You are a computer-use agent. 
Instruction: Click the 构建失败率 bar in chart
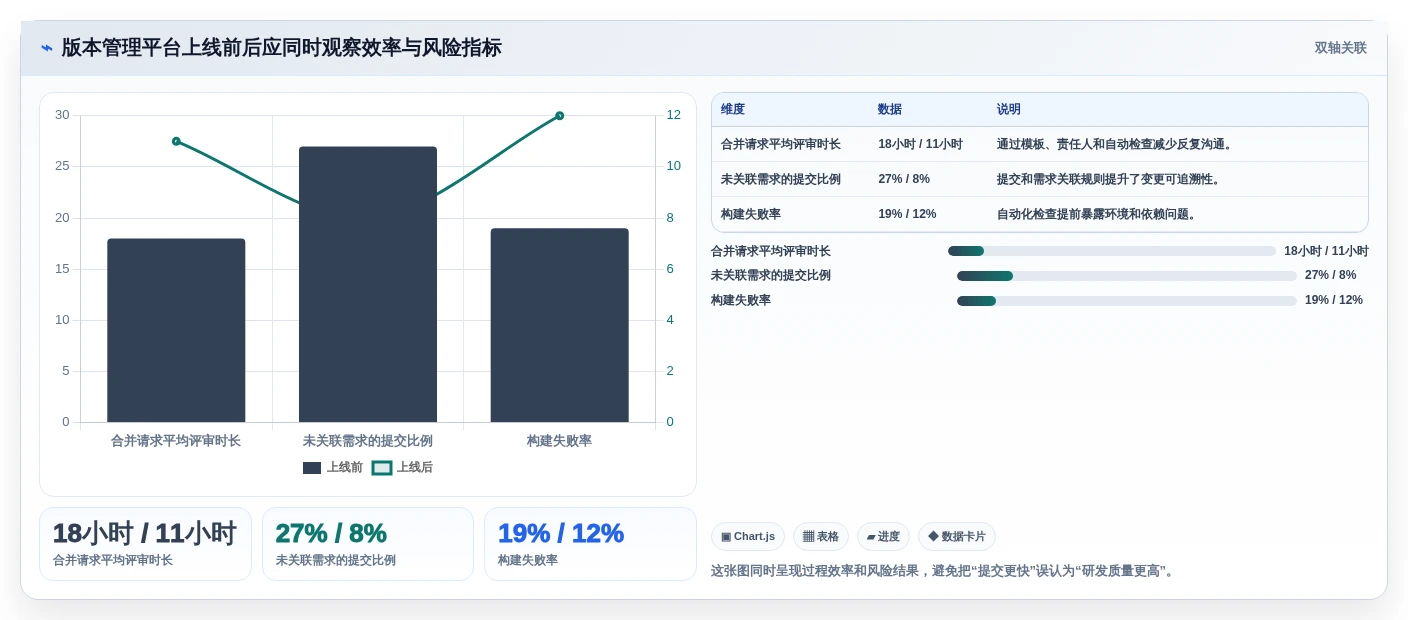pos(559,325)
